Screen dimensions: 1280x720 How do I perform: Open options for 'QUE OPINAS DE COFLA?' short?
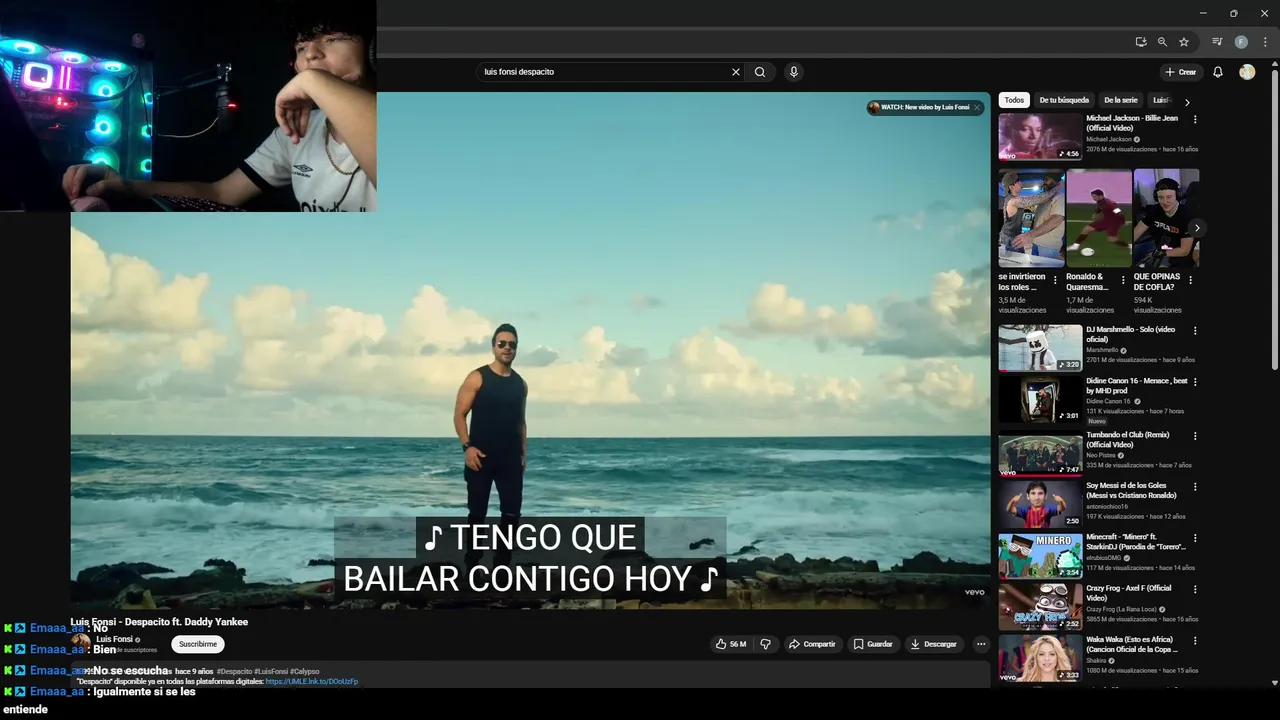pos(1191,280)
